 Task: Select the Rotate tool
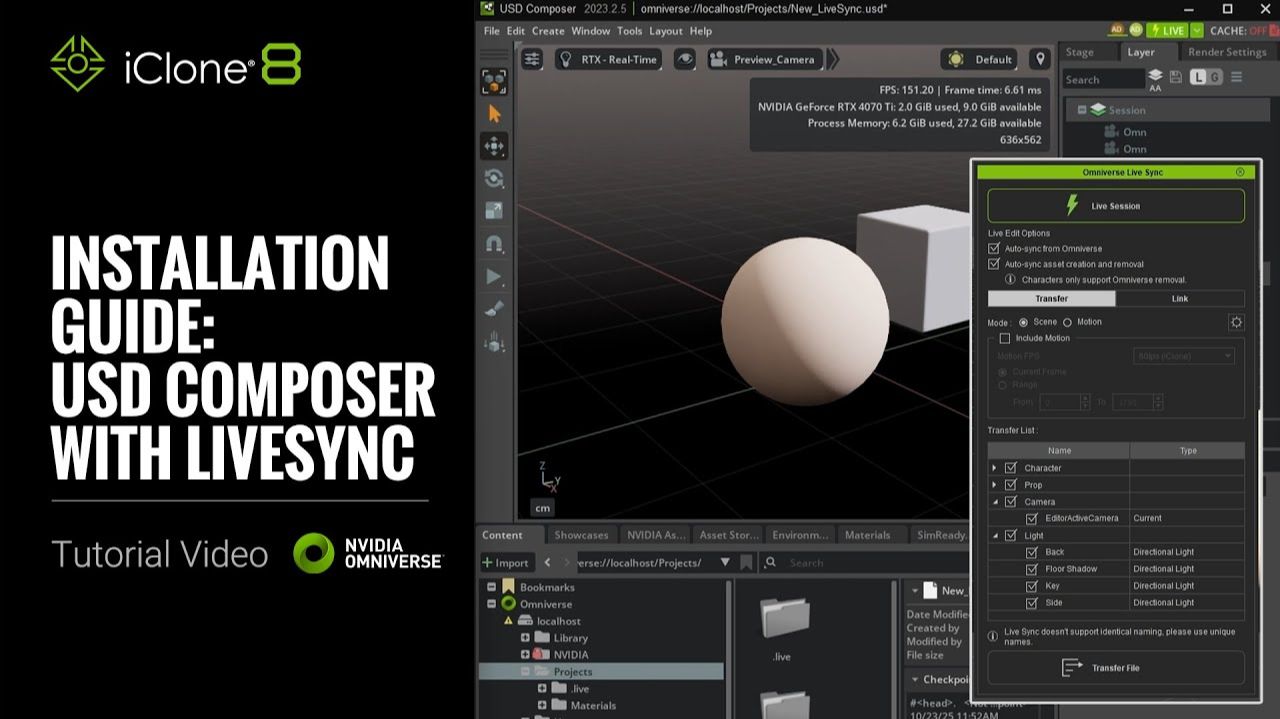tap(494, 178)
